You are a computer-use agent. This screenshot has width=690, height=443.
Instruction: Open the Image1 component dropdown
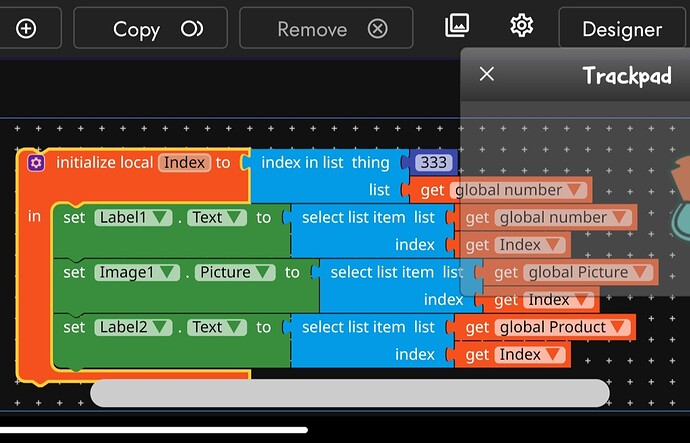coord(137,272)
